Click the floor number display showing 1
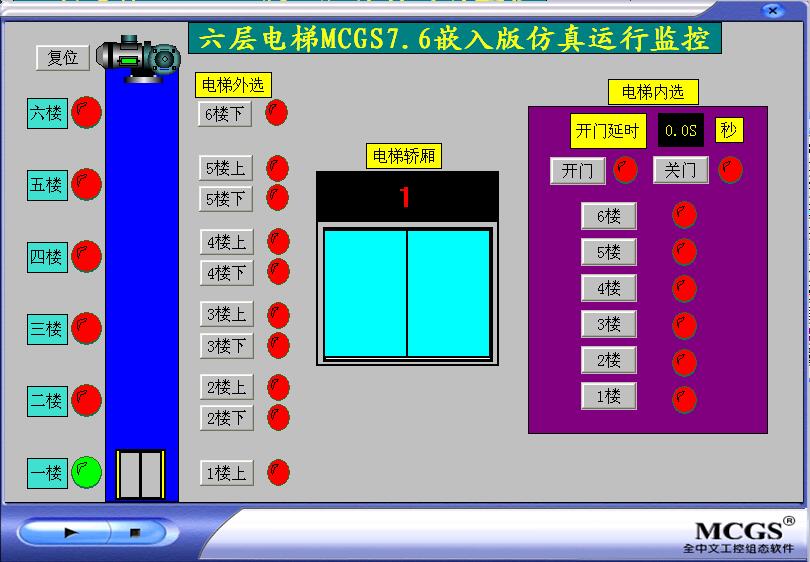The width and height of the screenshot is (810, 562). [x=407, y=197]
